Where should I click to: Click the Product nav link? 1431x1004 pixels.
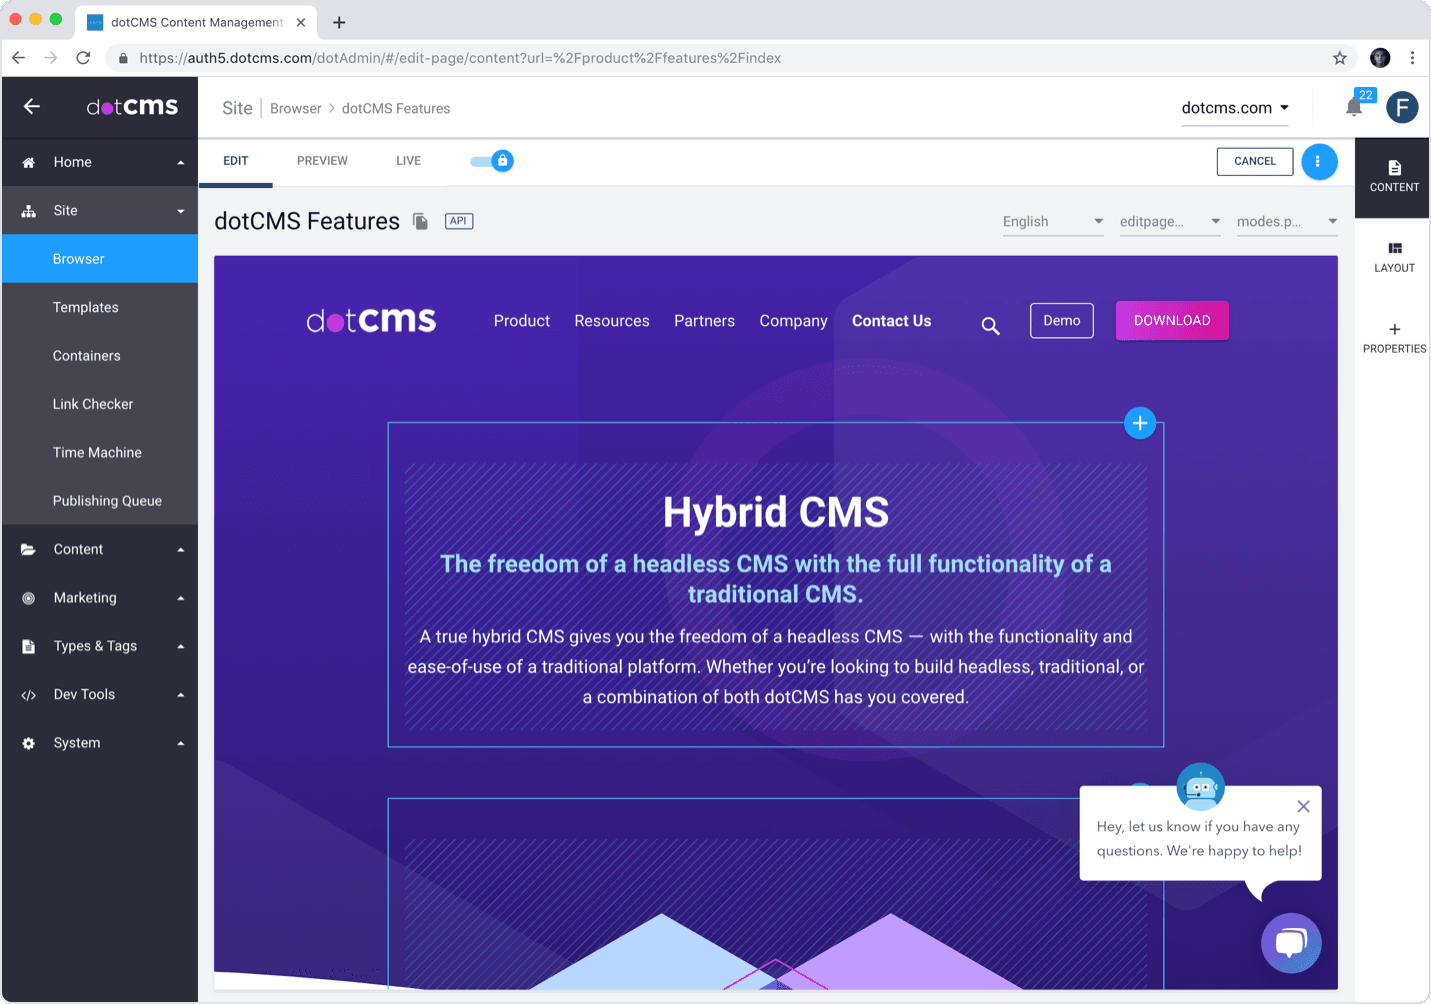522,321
